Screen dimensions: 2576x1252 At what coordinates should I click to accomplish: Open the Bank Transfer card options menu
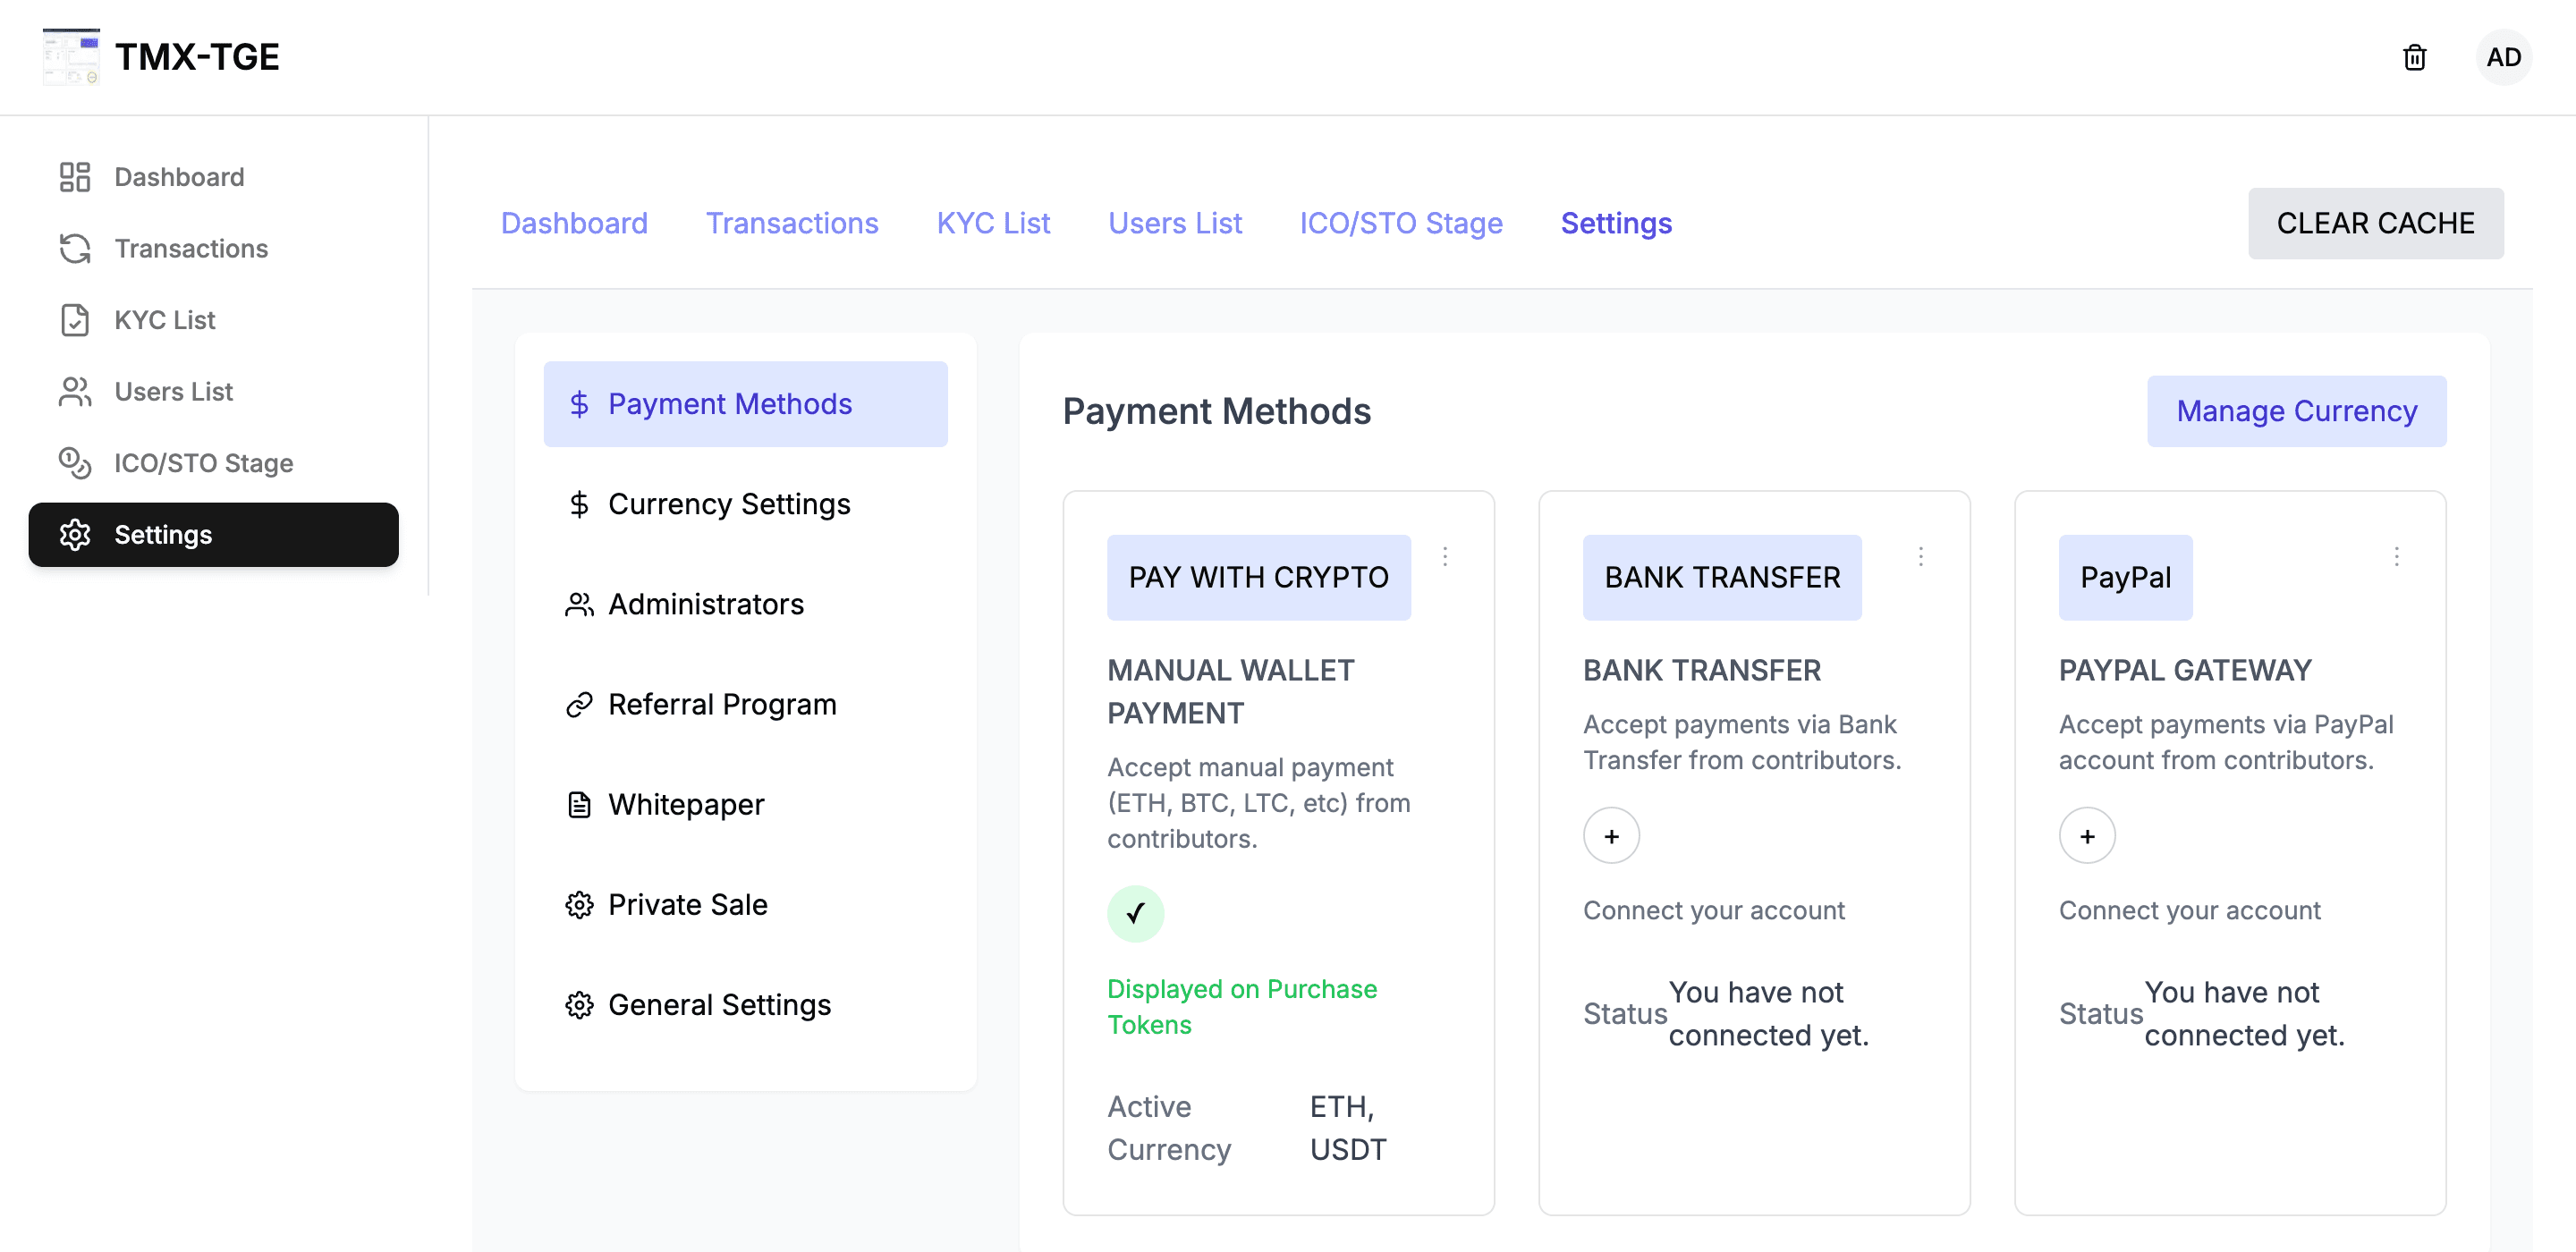pos(1921,556)
